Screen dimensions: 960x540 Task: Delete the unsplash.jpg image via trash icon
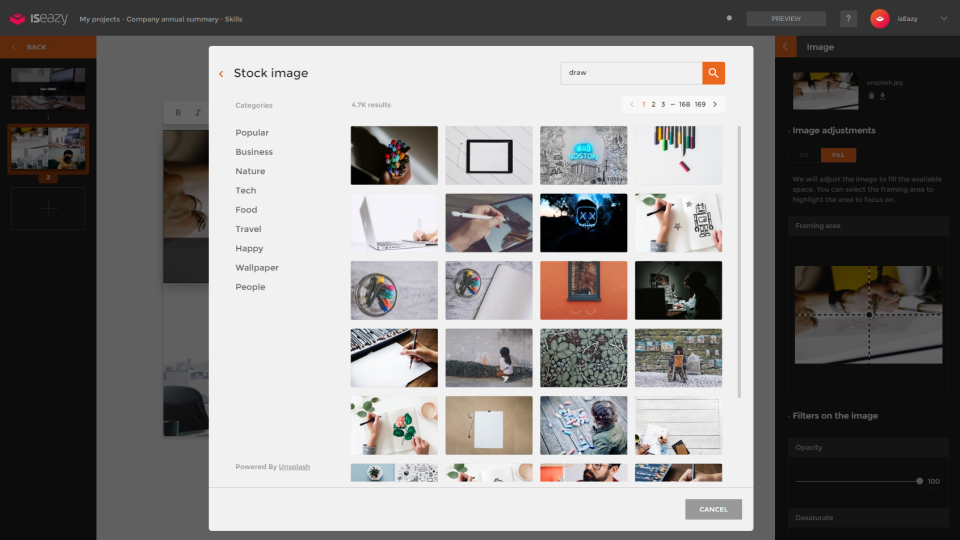(871, 96)
